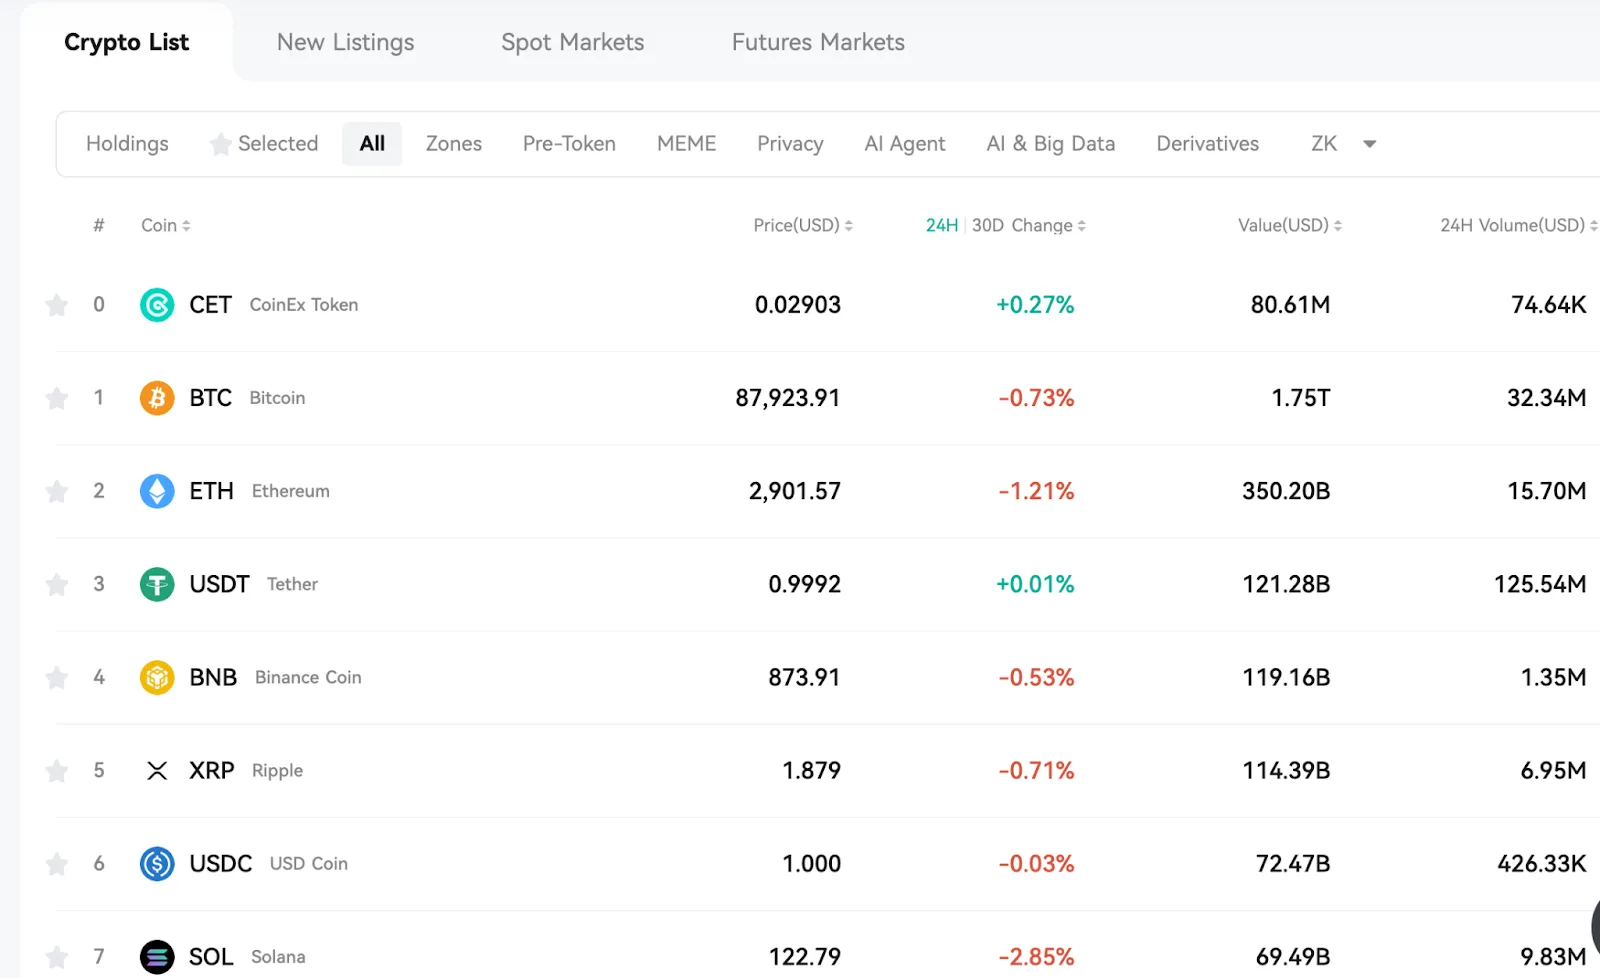Switch change period to 24H
Screen dimensions: 1600x978
[942, 225]
